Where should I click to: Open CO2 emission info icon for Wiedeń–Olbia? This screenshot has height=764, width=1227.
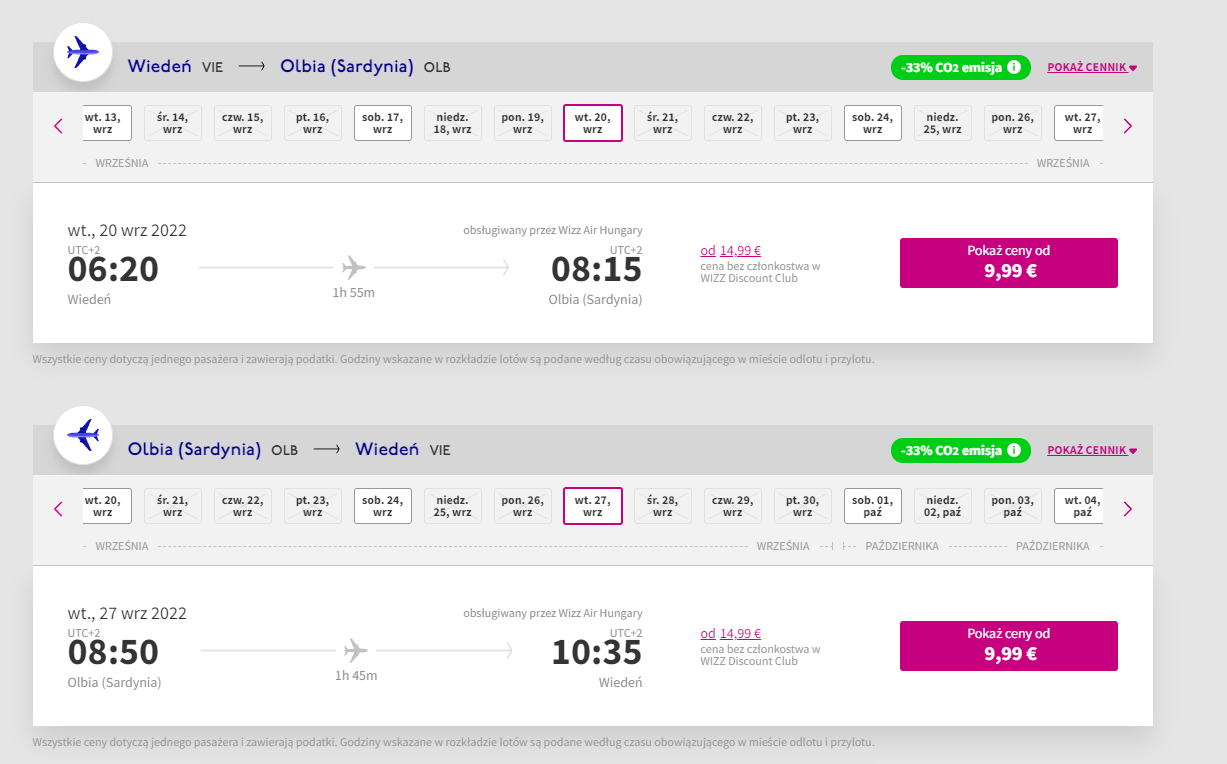[x=1014, y=67]
